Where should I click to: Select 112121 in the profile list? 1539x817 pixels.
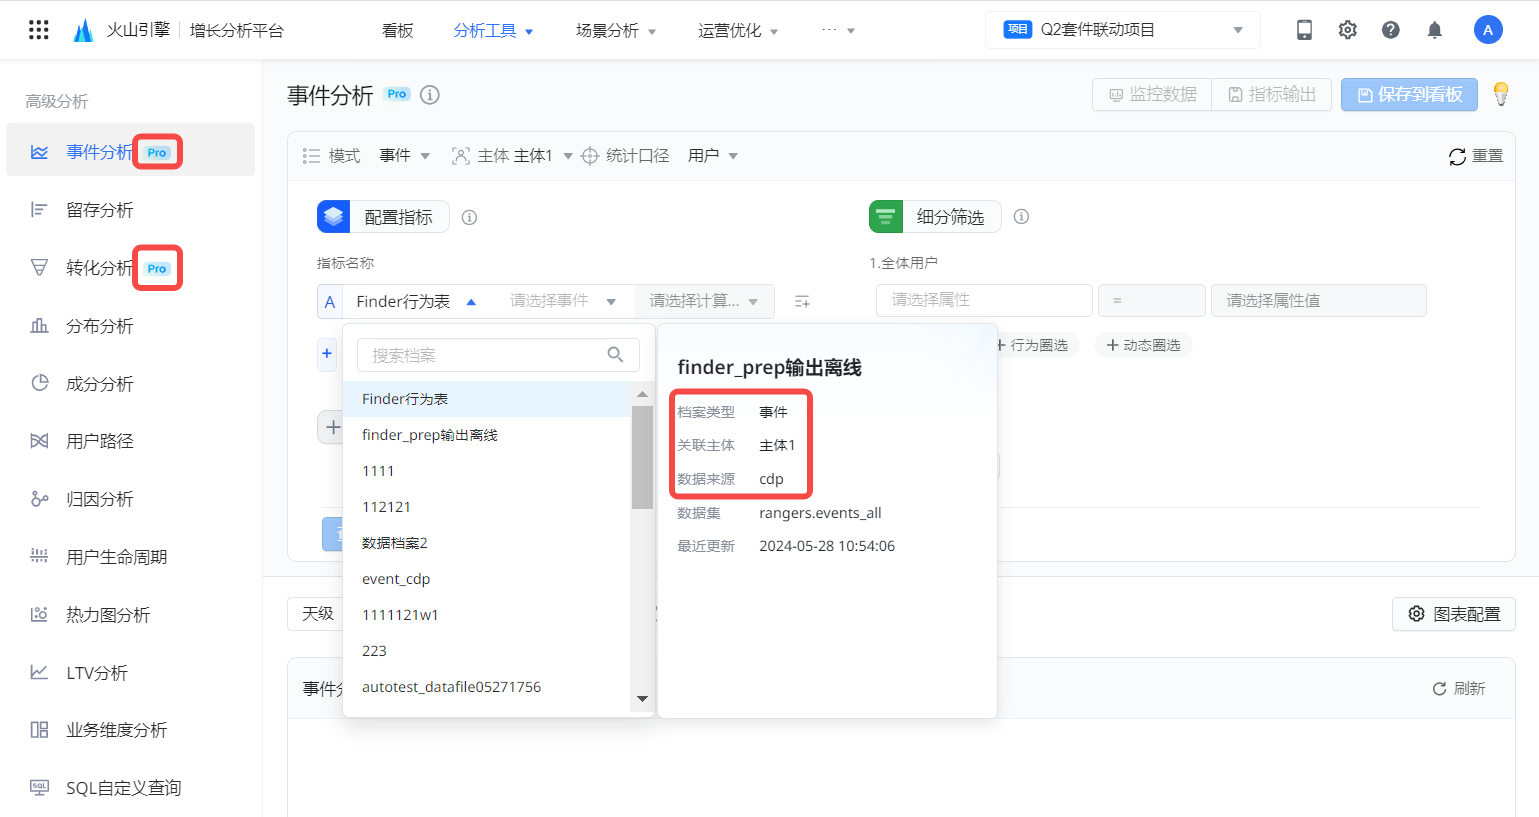[x=487, y=507]
